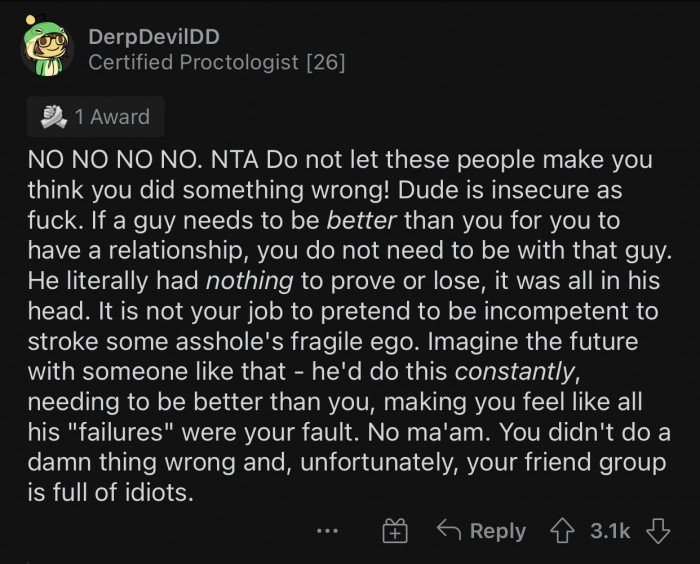The height and width of the screenshot is (564, 700).
Task: Click the italicized word "constantly"
Action: coord(514,371)
